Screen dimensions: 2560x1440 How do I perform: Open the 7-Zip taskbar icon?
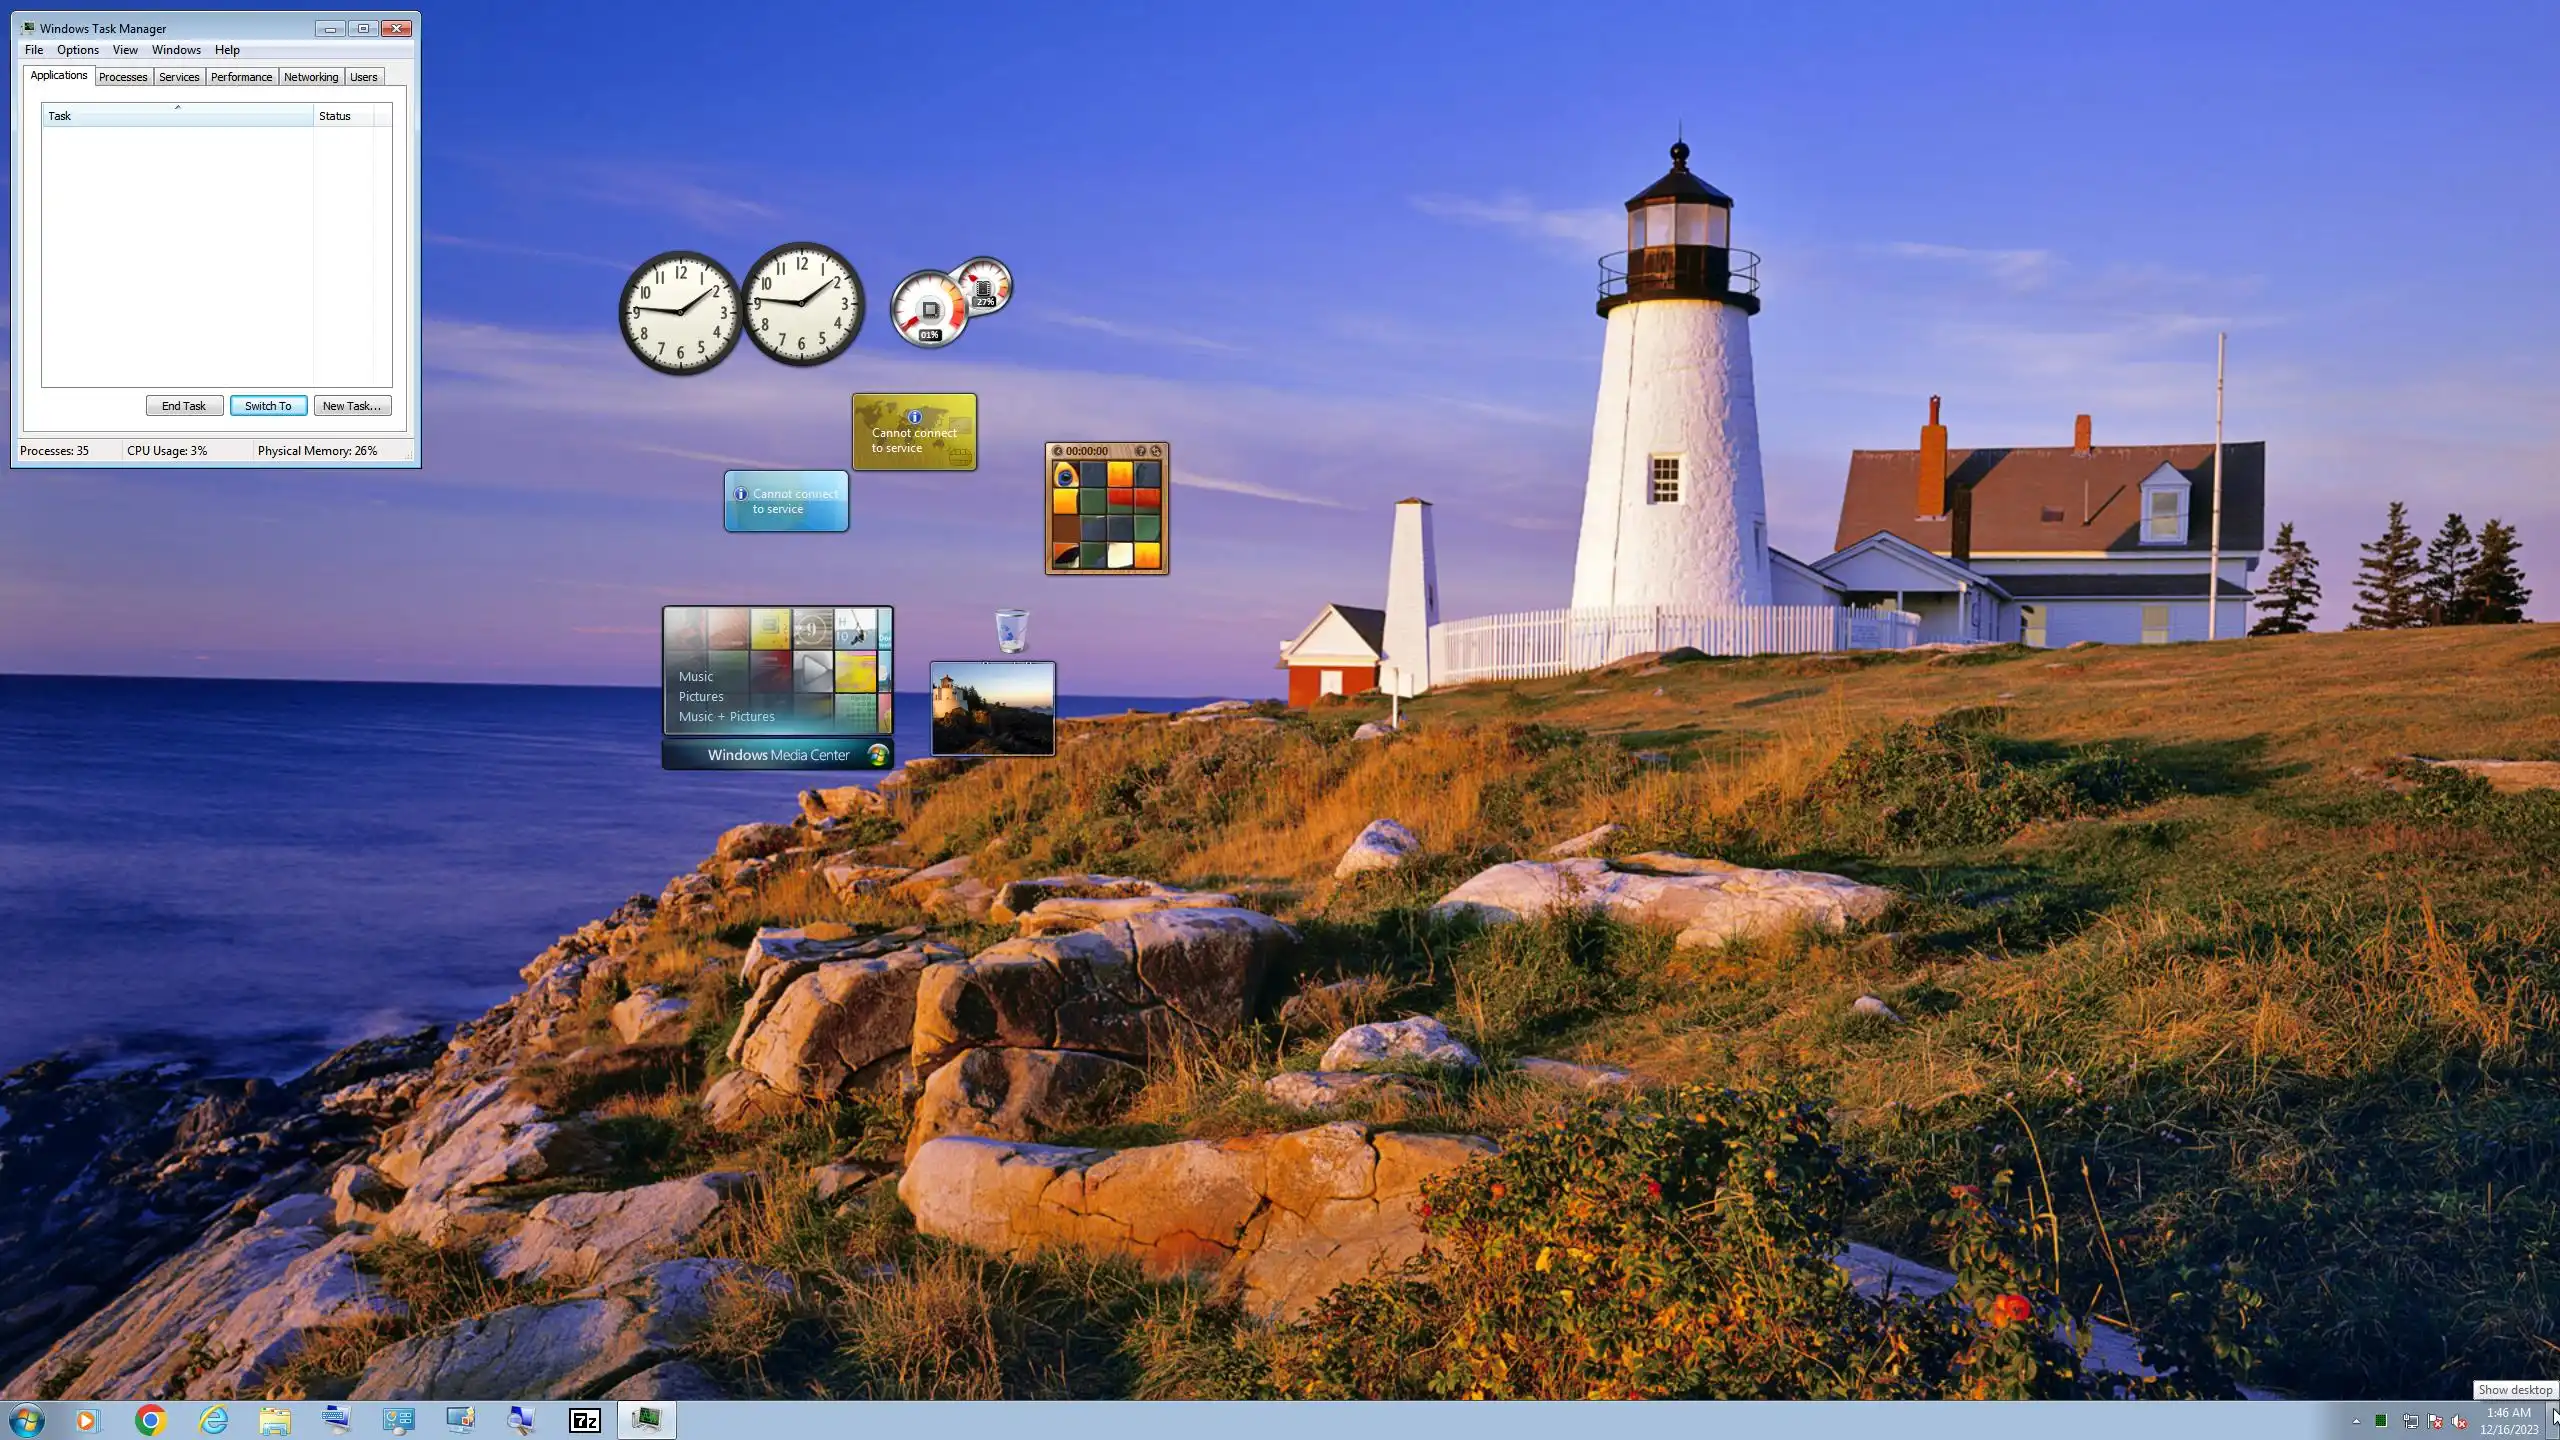click(x=584, y=1420)
